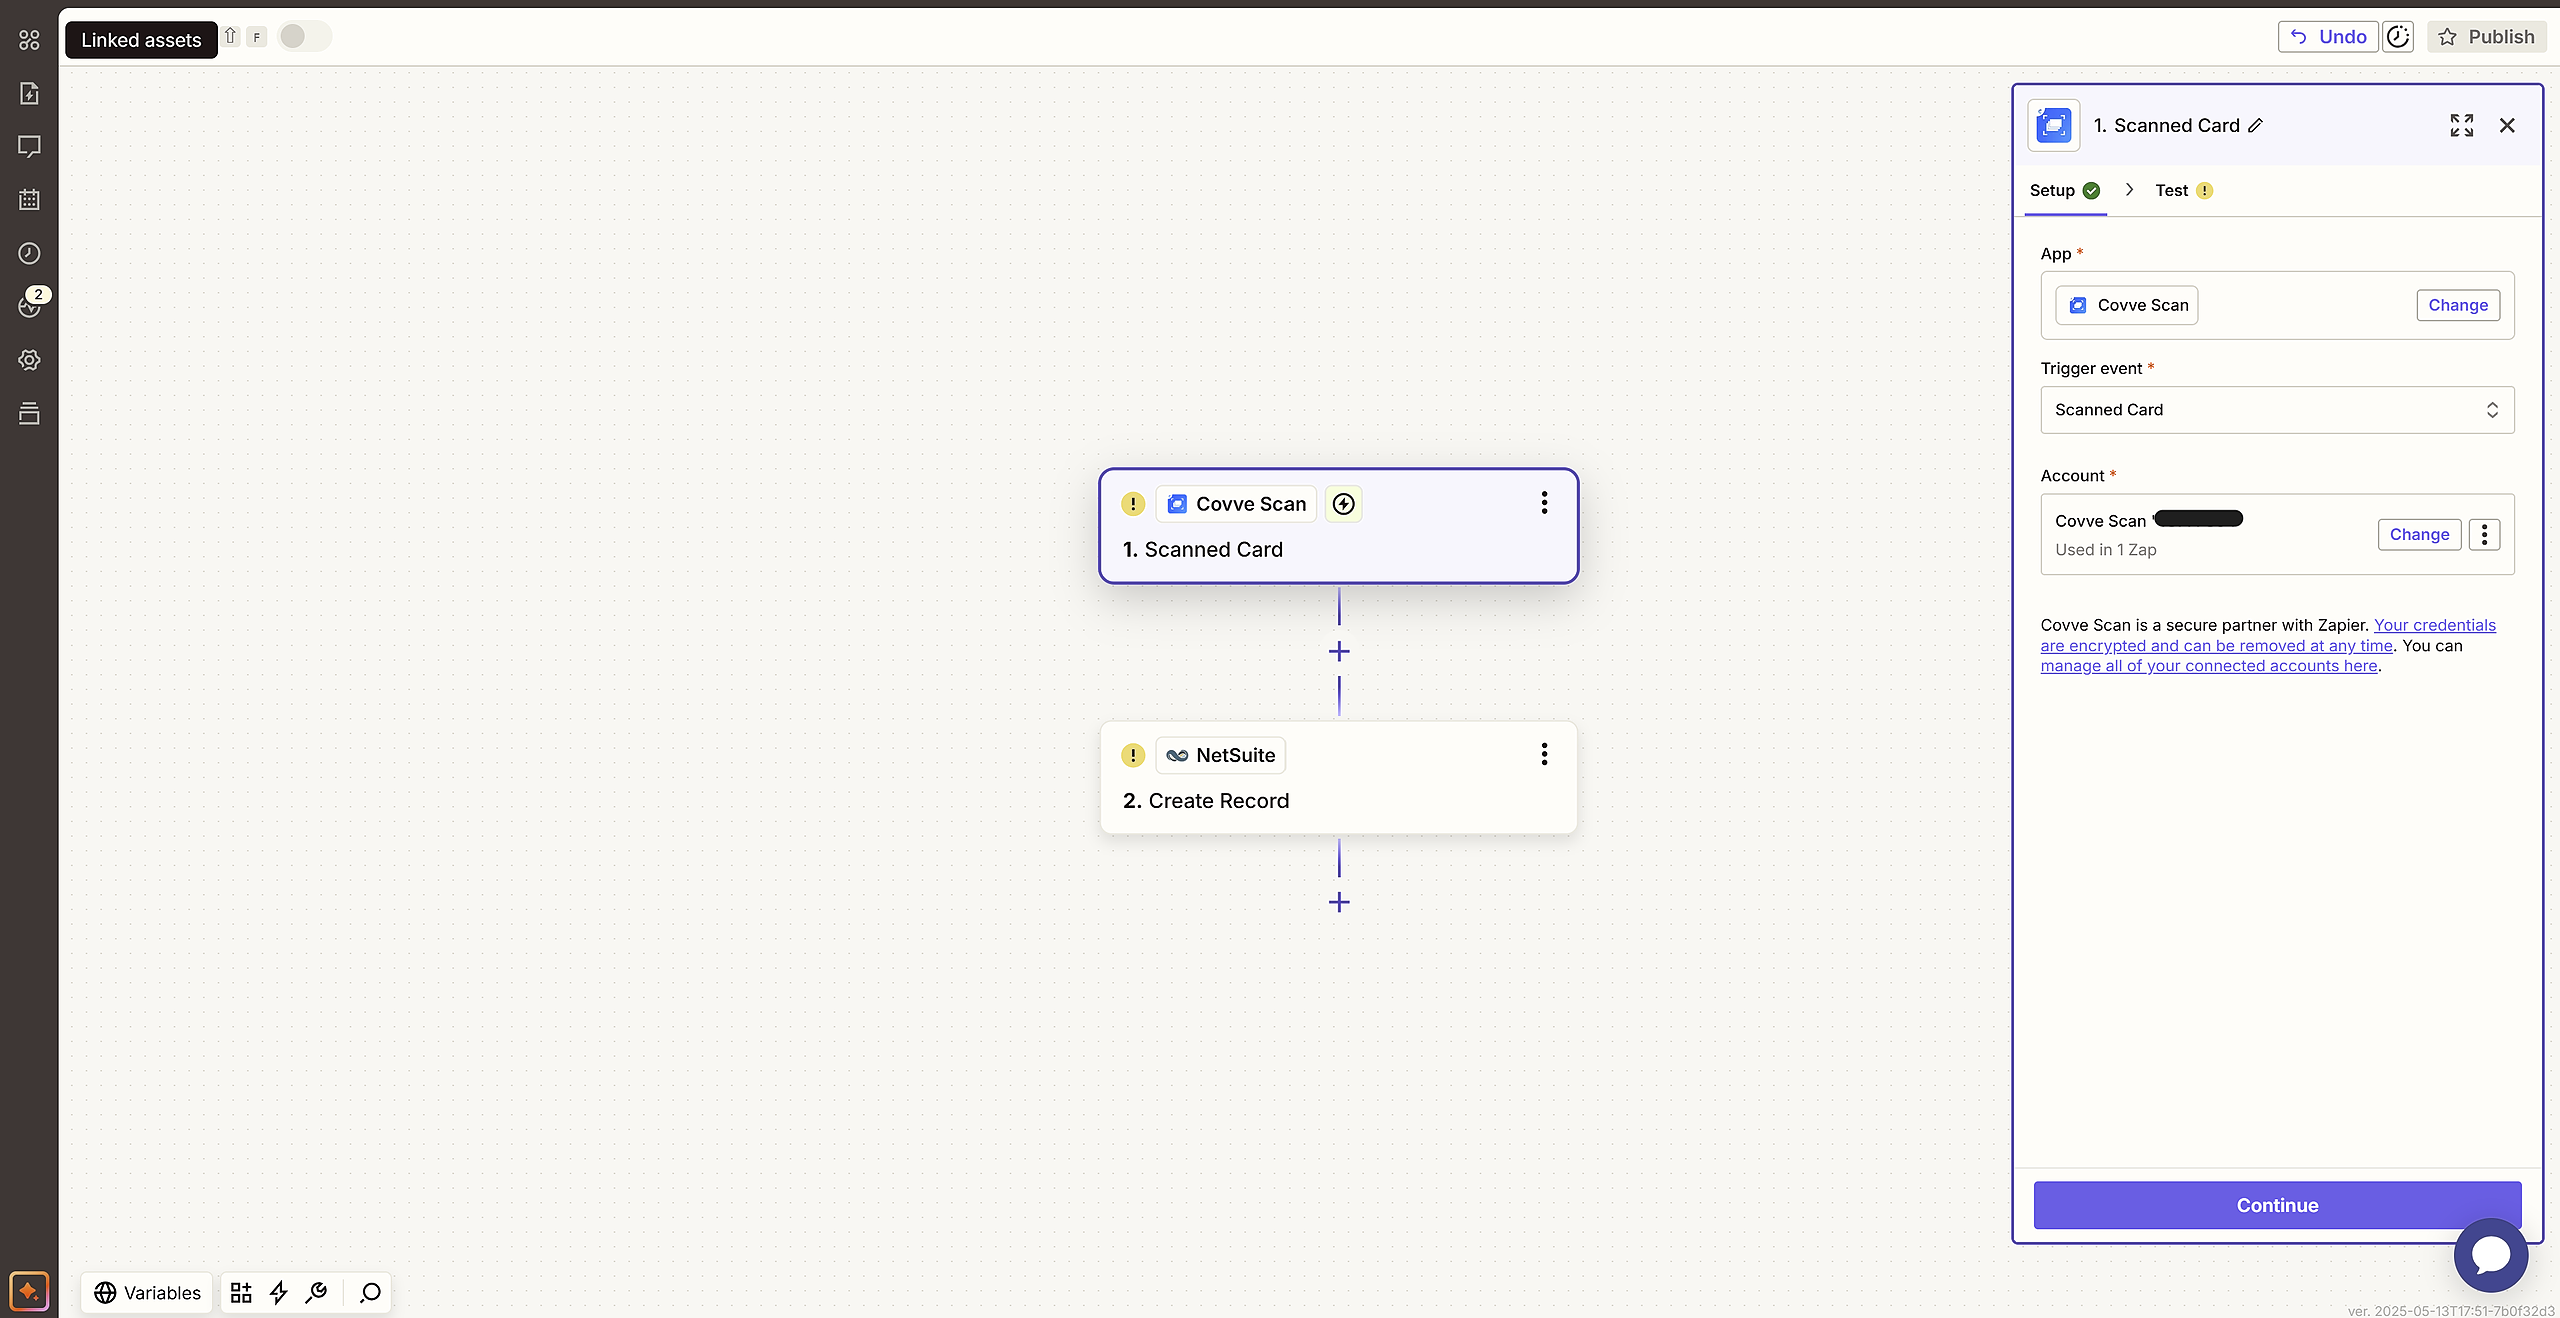
Task: Open the Zap history clock icon
Action: 29,253
